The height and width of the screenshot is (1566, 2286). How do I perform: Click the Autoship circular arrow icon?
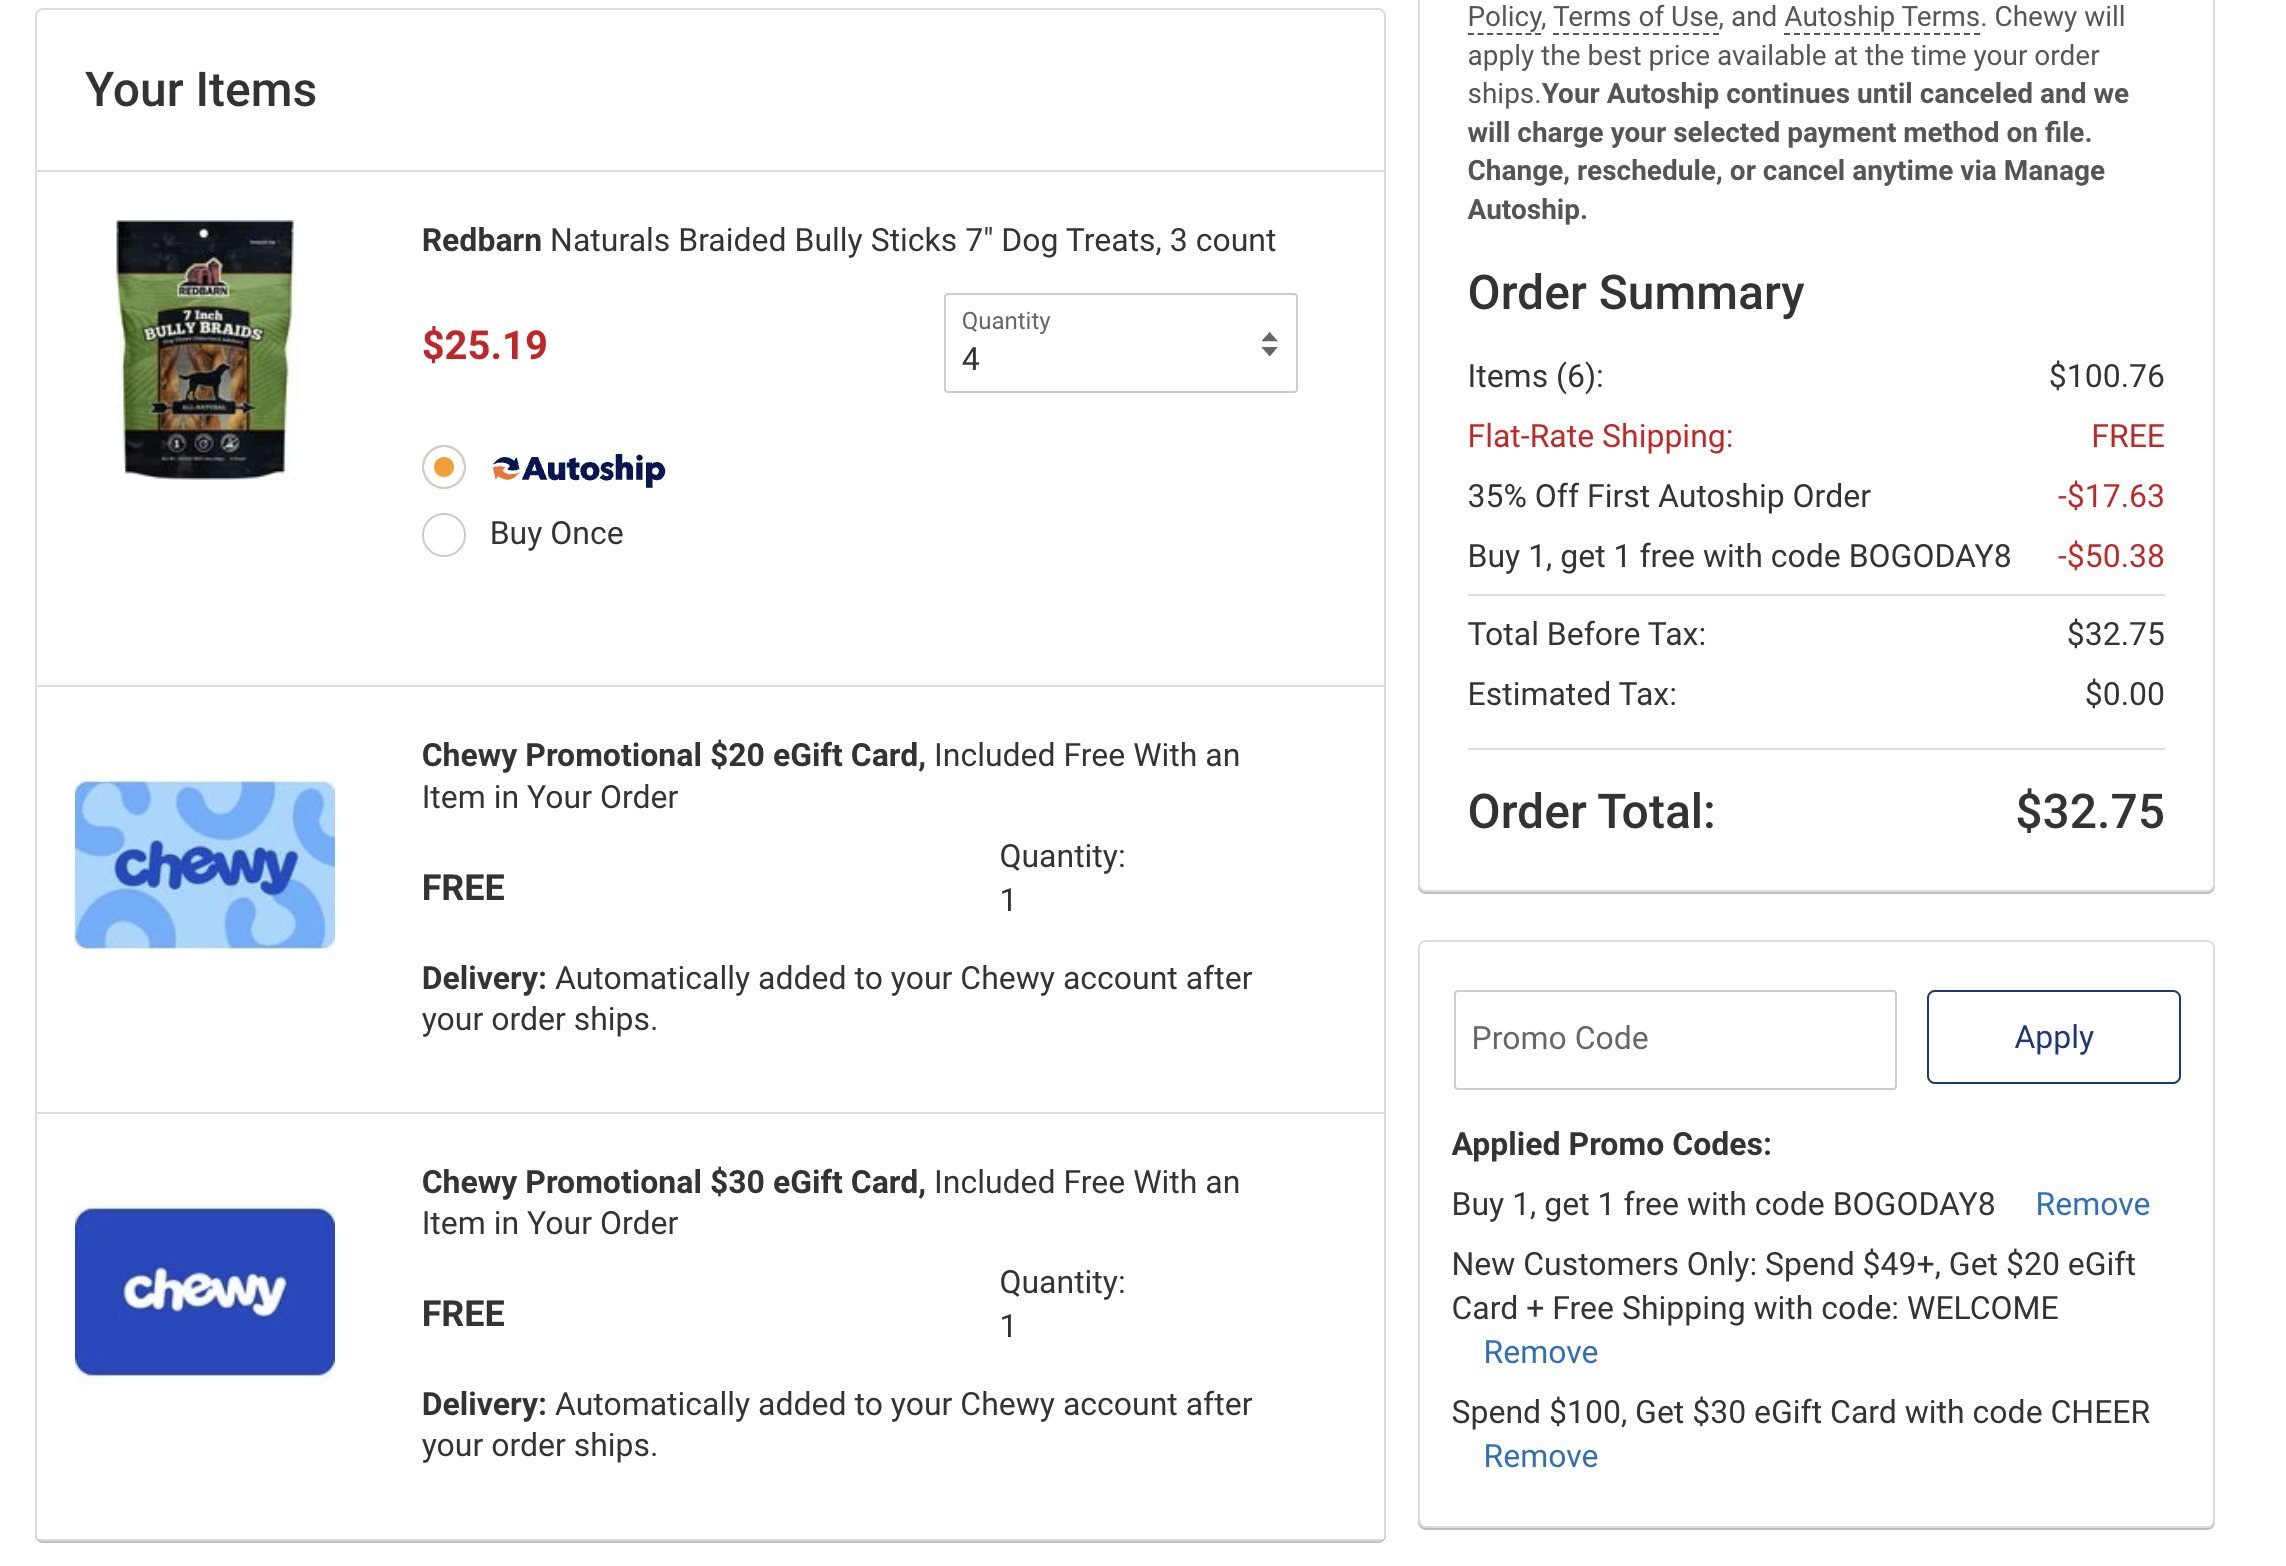[x=508, y=468]
